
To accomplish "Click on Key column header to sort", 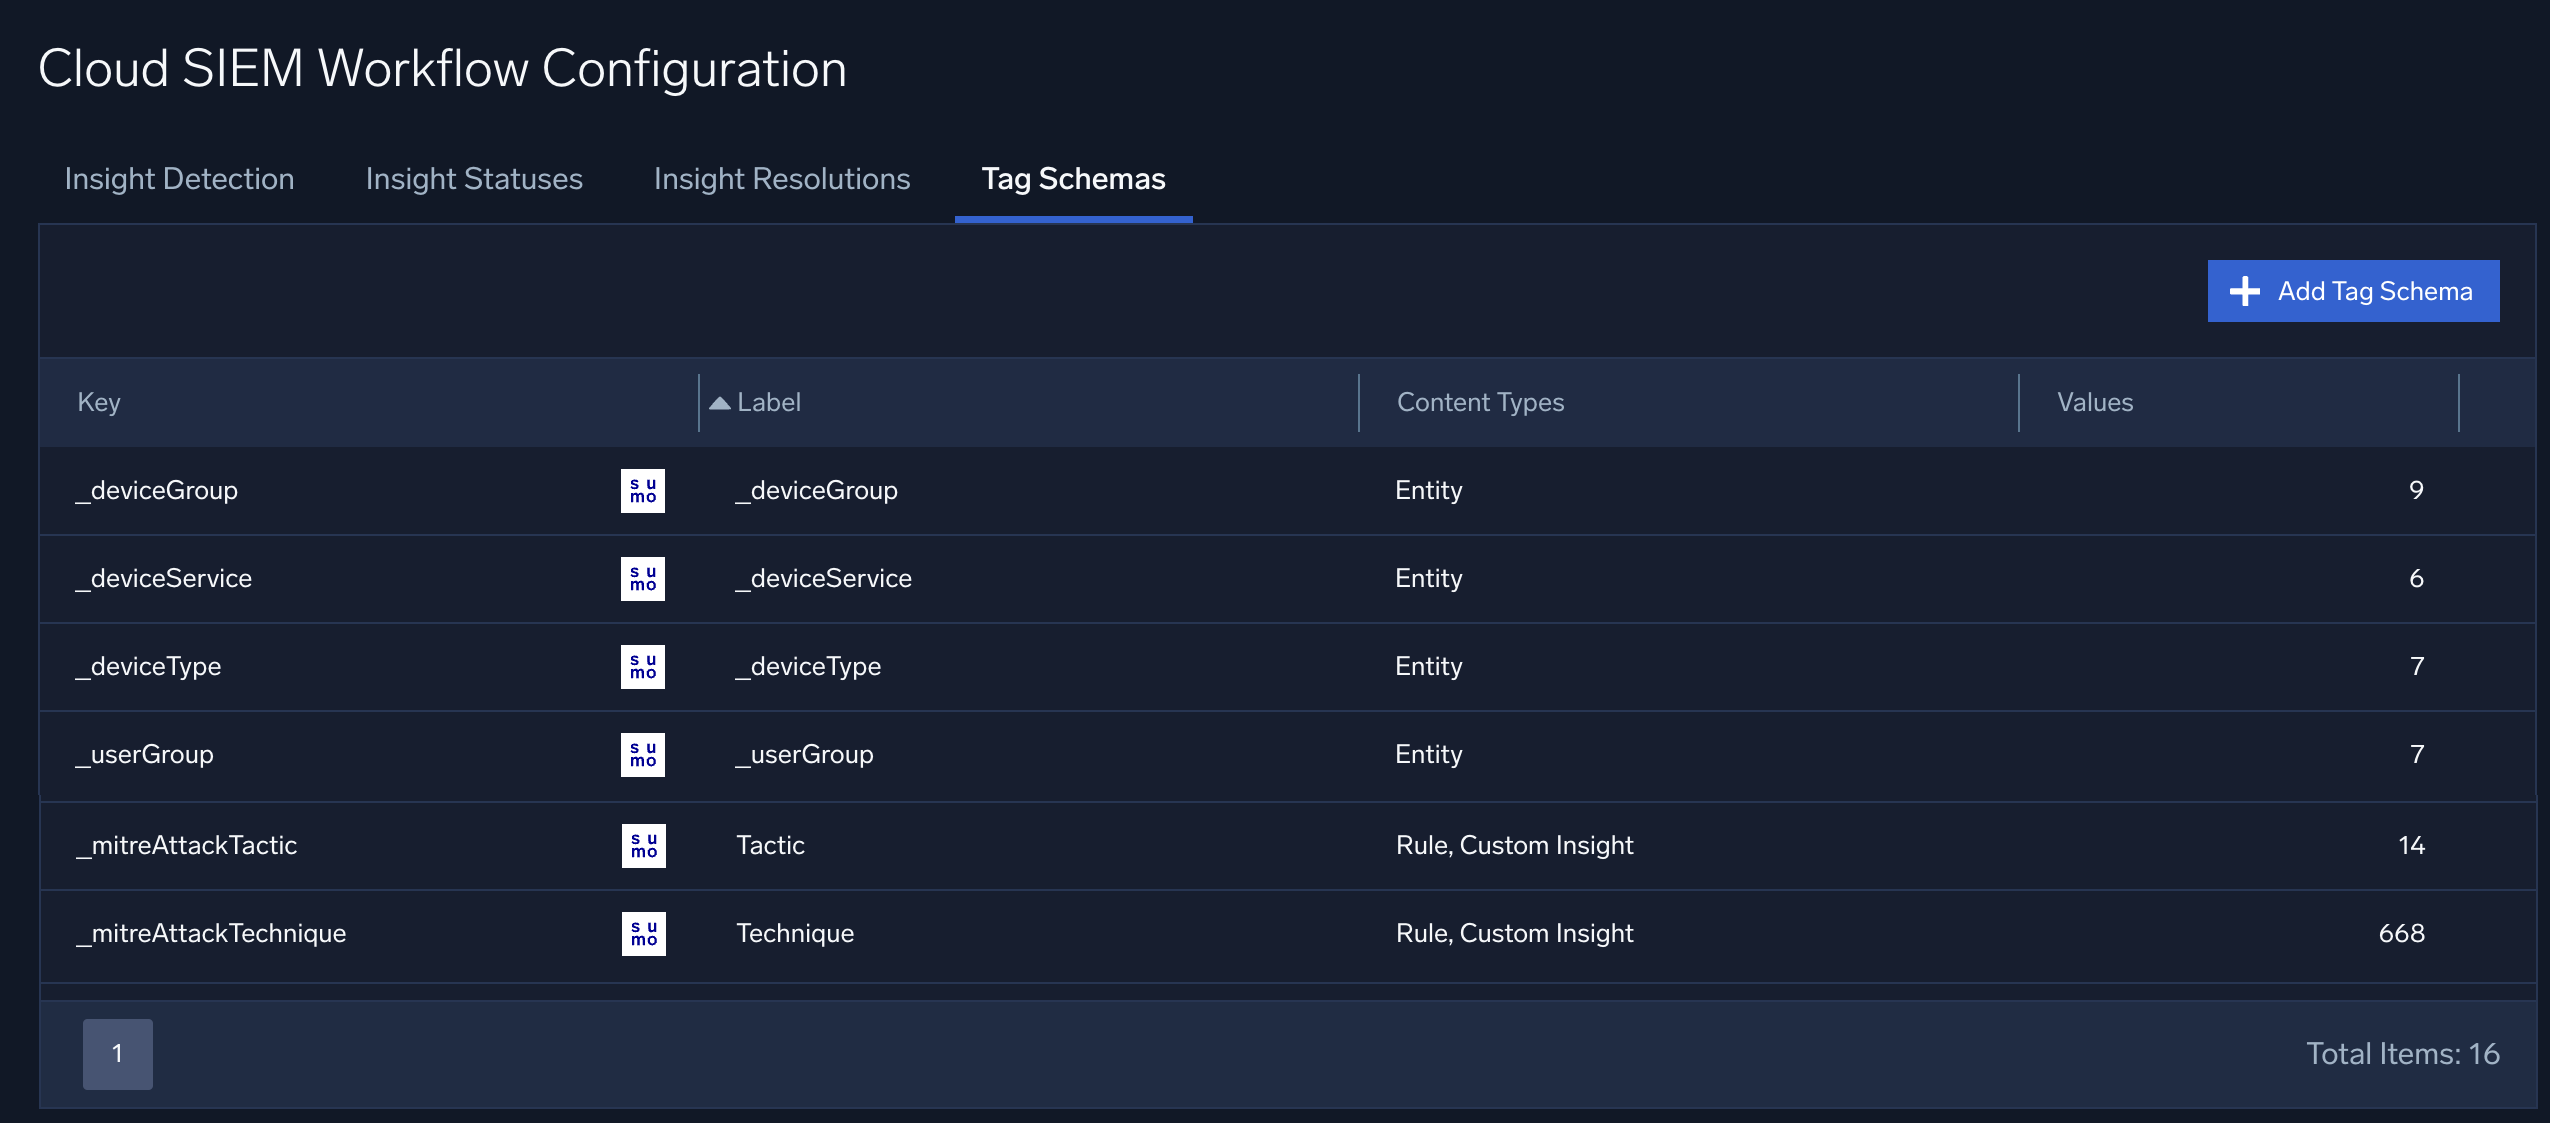I will click(x=98, y=403).
